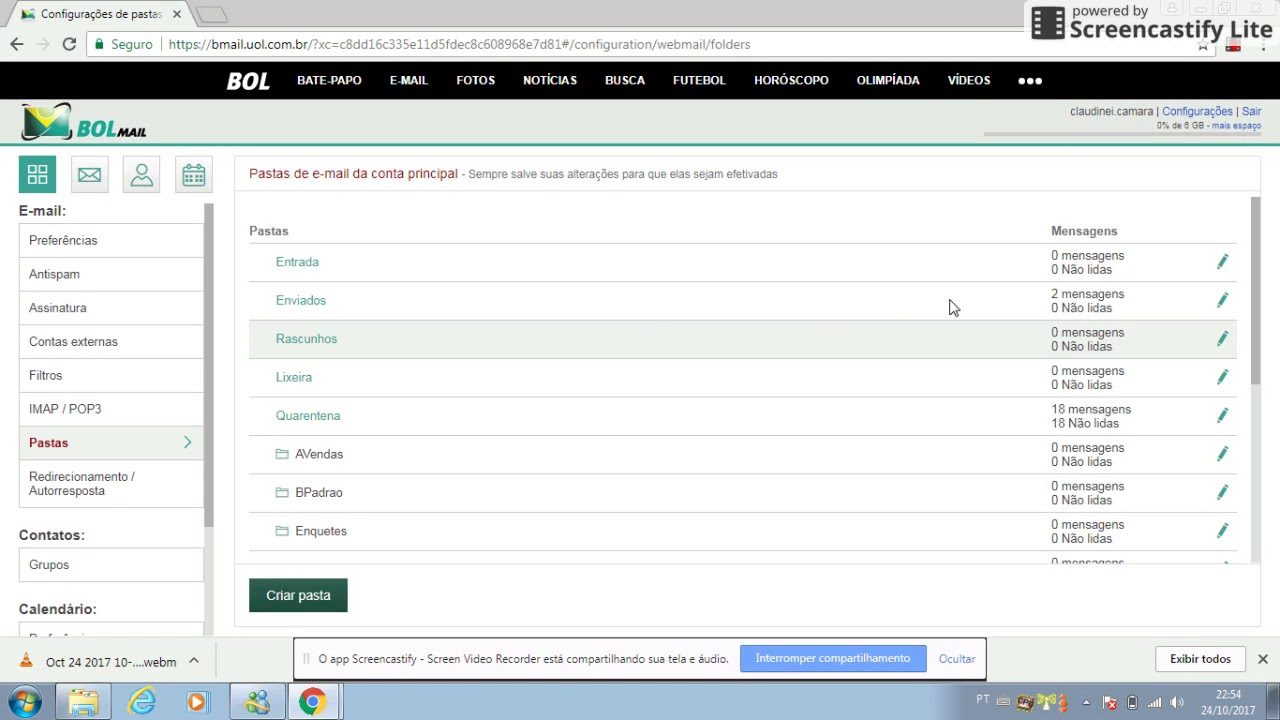Open the contacts person icon
This screenshot has height=720, width=1280.
click(x=141, y=175)
